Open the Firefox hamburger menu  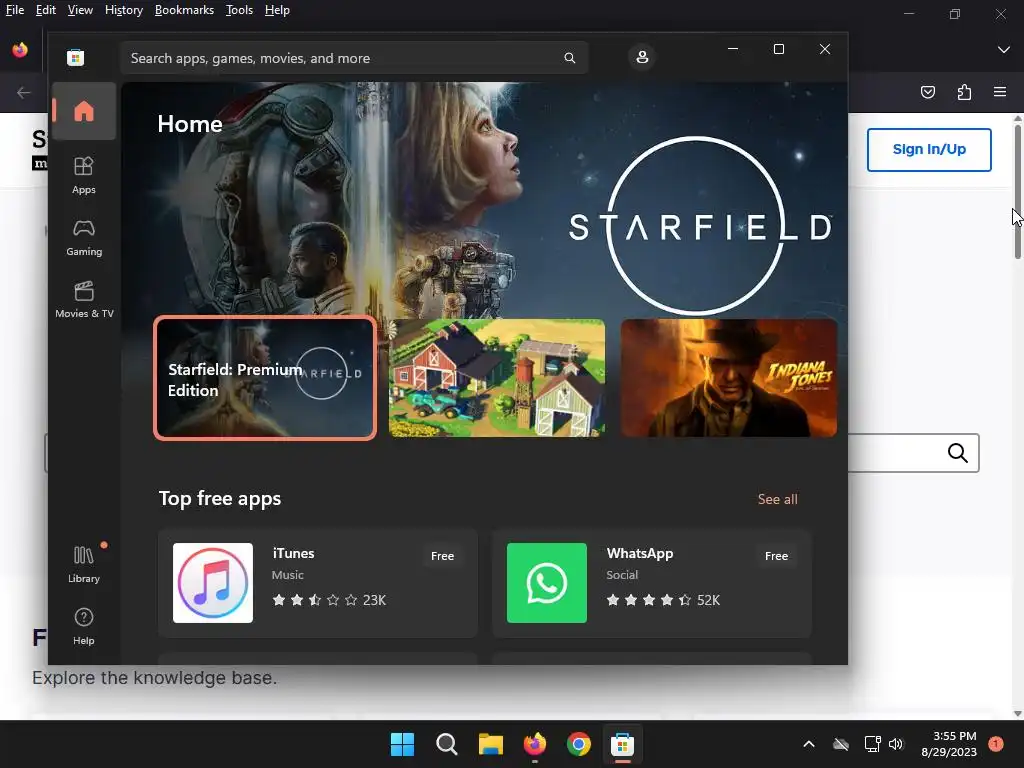coord(1000,92)
